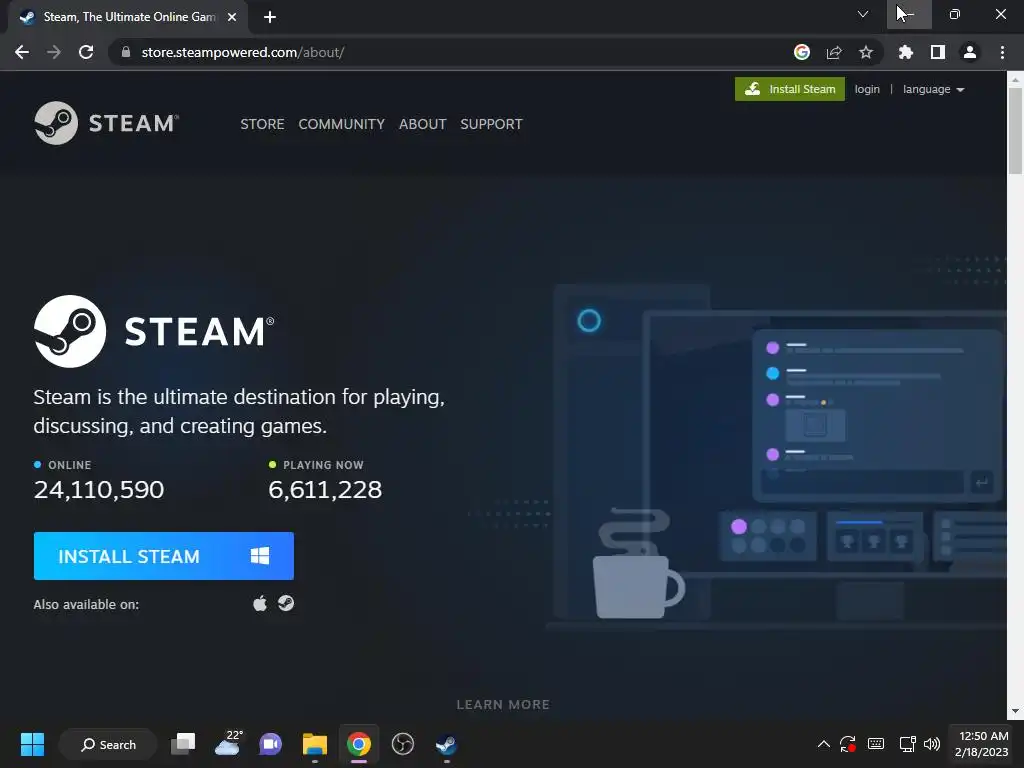Open Task View on the taskbar

click(x=183, y=744)
